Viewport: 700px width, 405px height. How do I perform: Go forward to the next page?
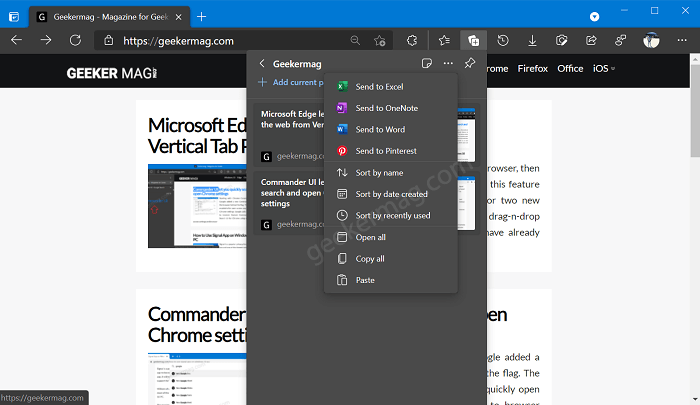point(46,41)
